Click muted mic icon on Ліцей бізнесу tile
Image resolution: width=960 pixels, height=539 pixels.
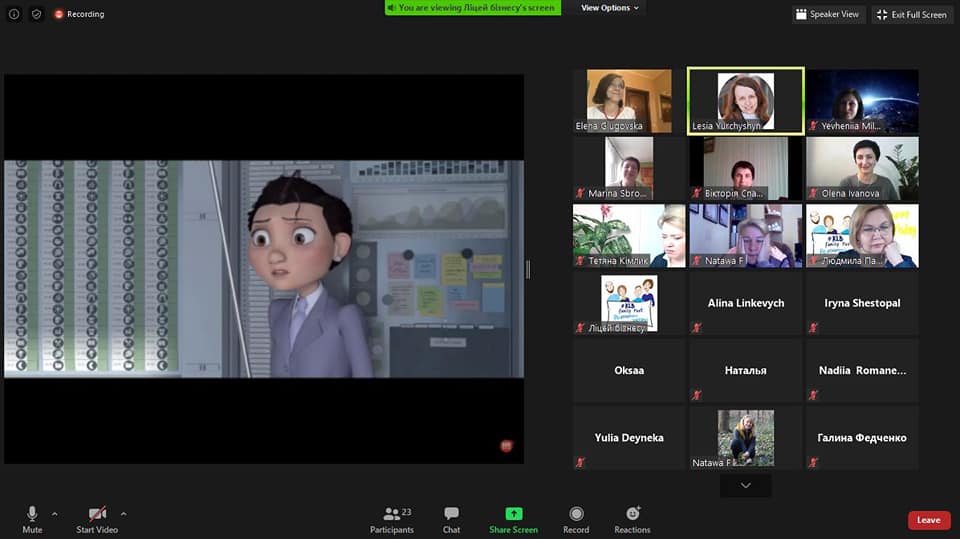point(580,328)
